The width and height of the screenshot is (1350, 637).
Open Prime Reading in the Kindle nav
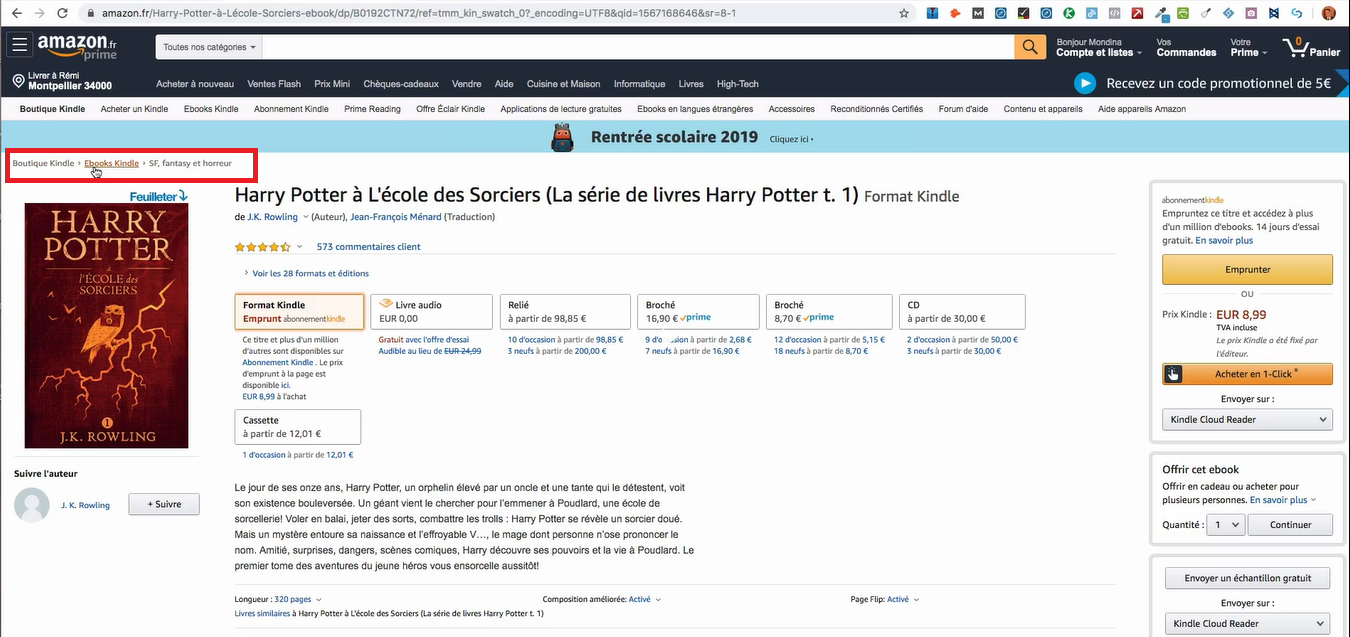(372, 109)
